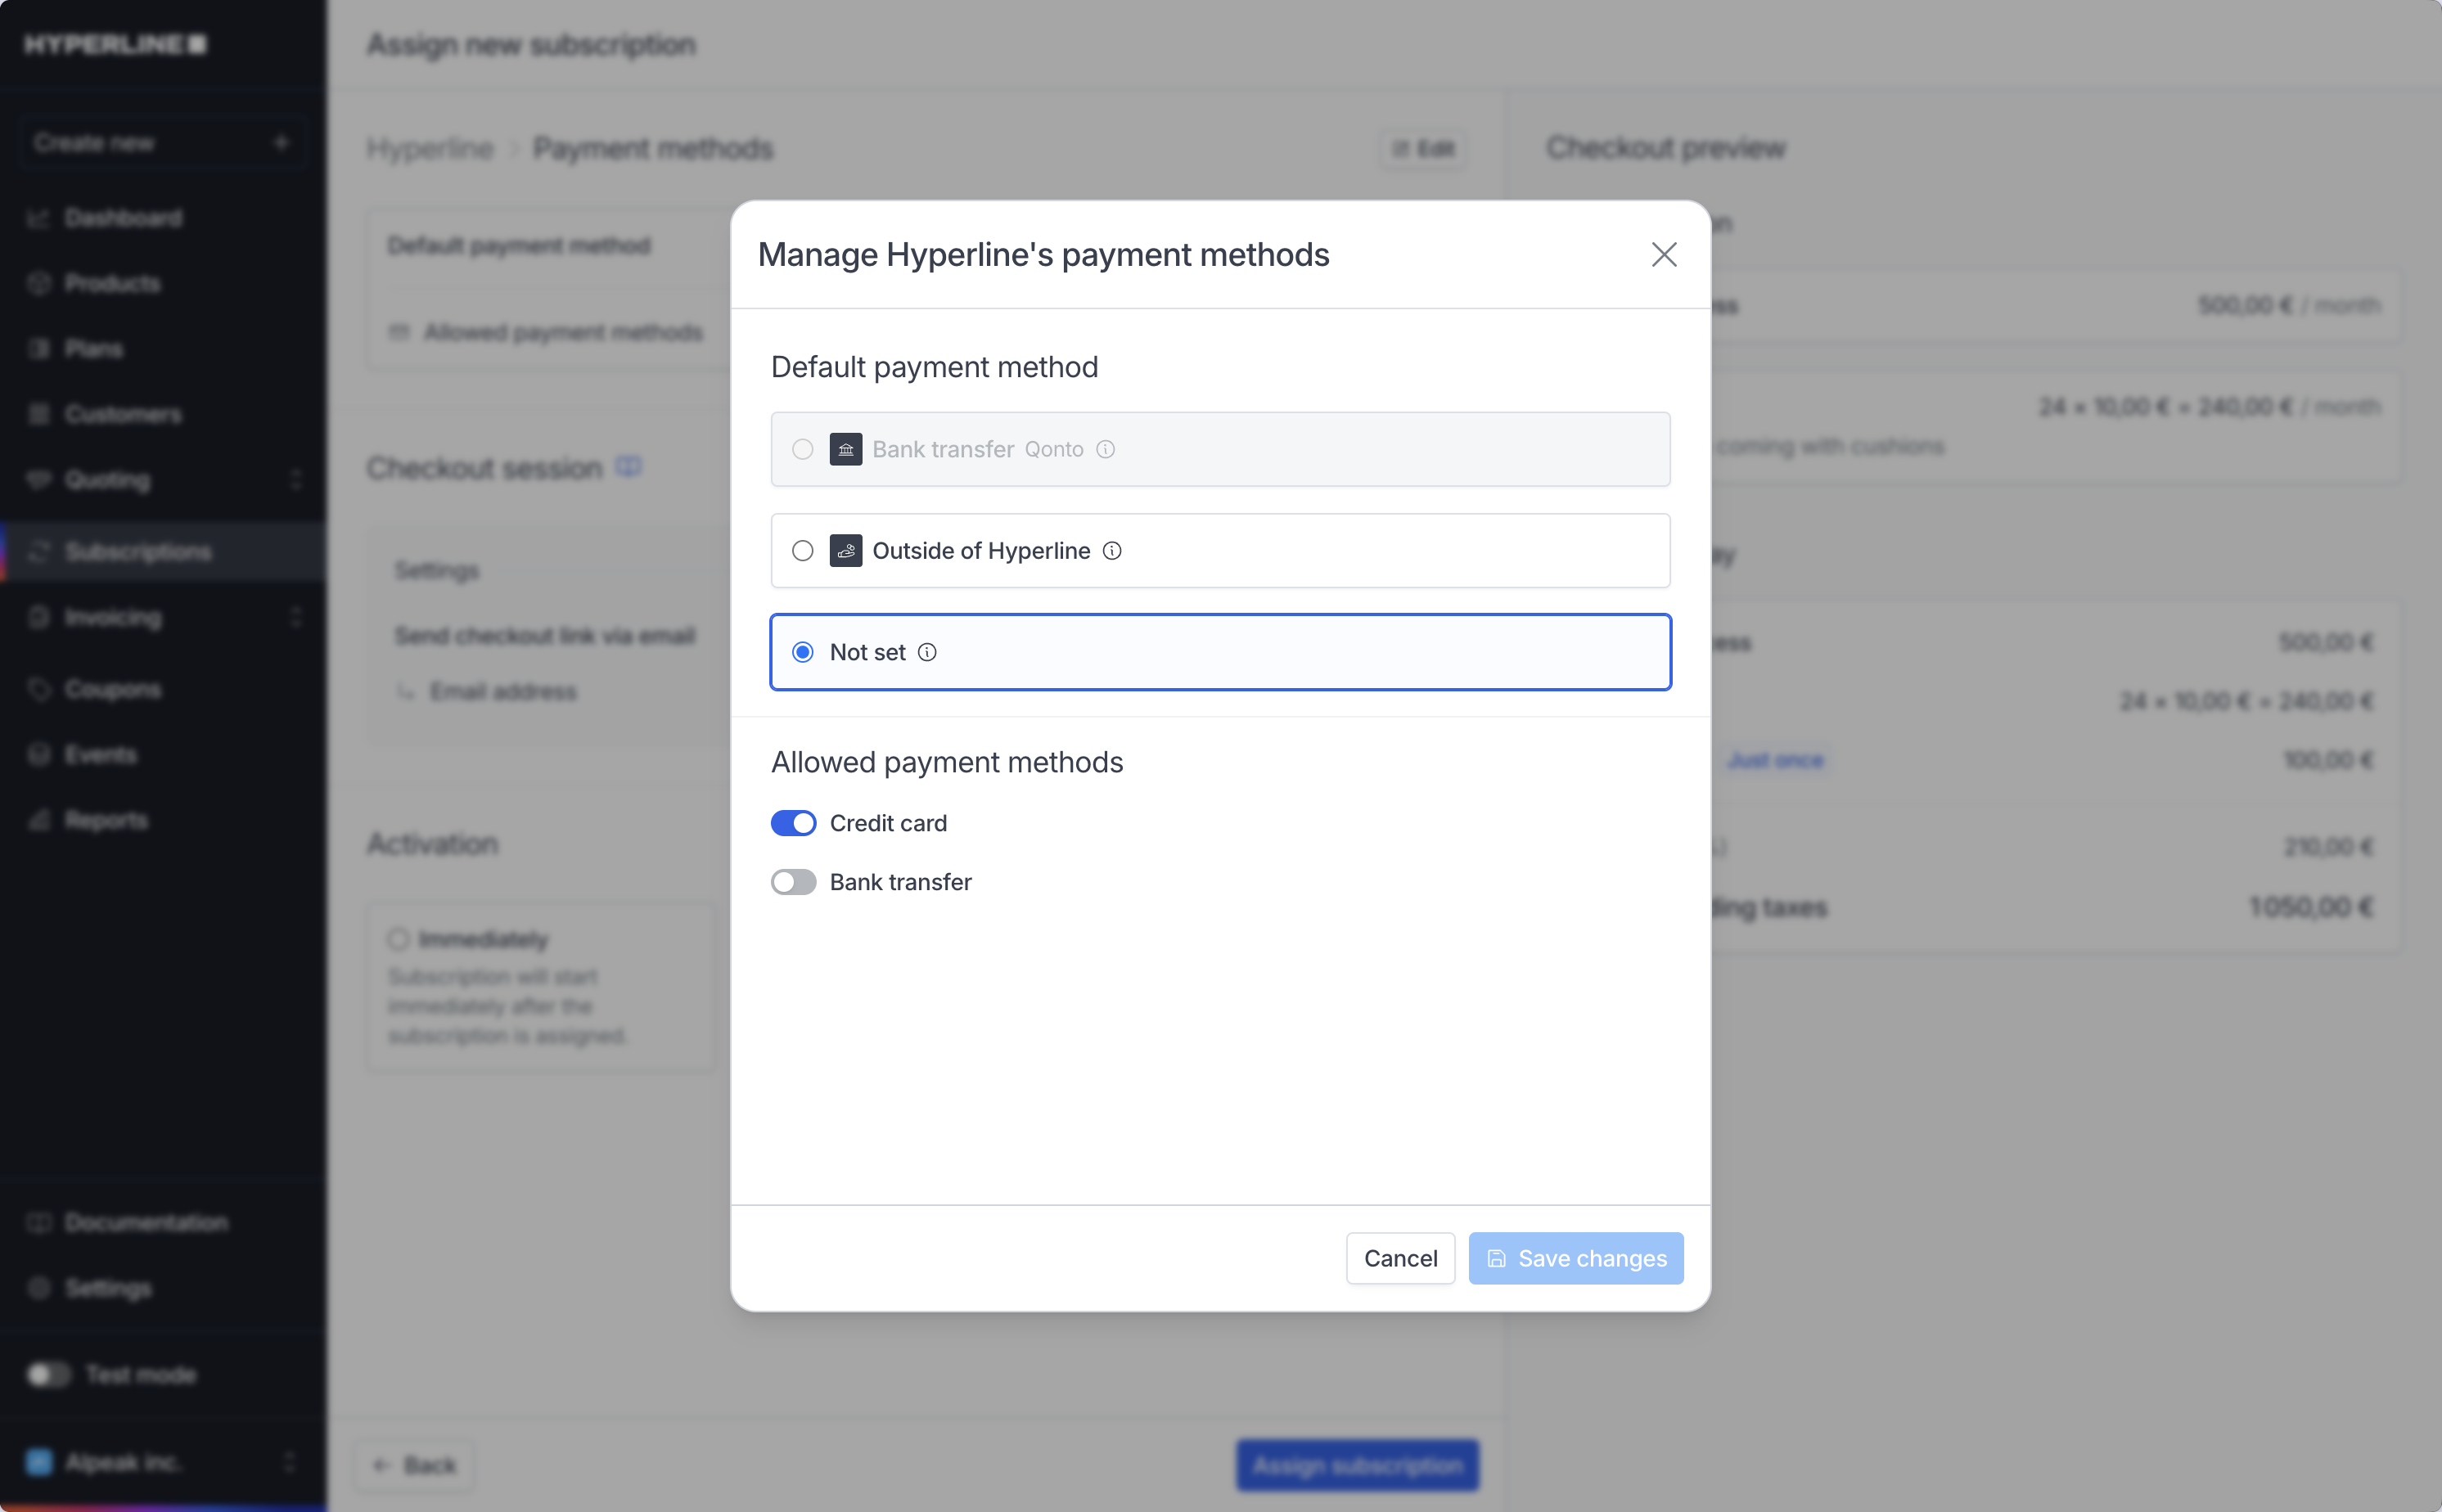Click info icon next to Not set

click(927, 652)
